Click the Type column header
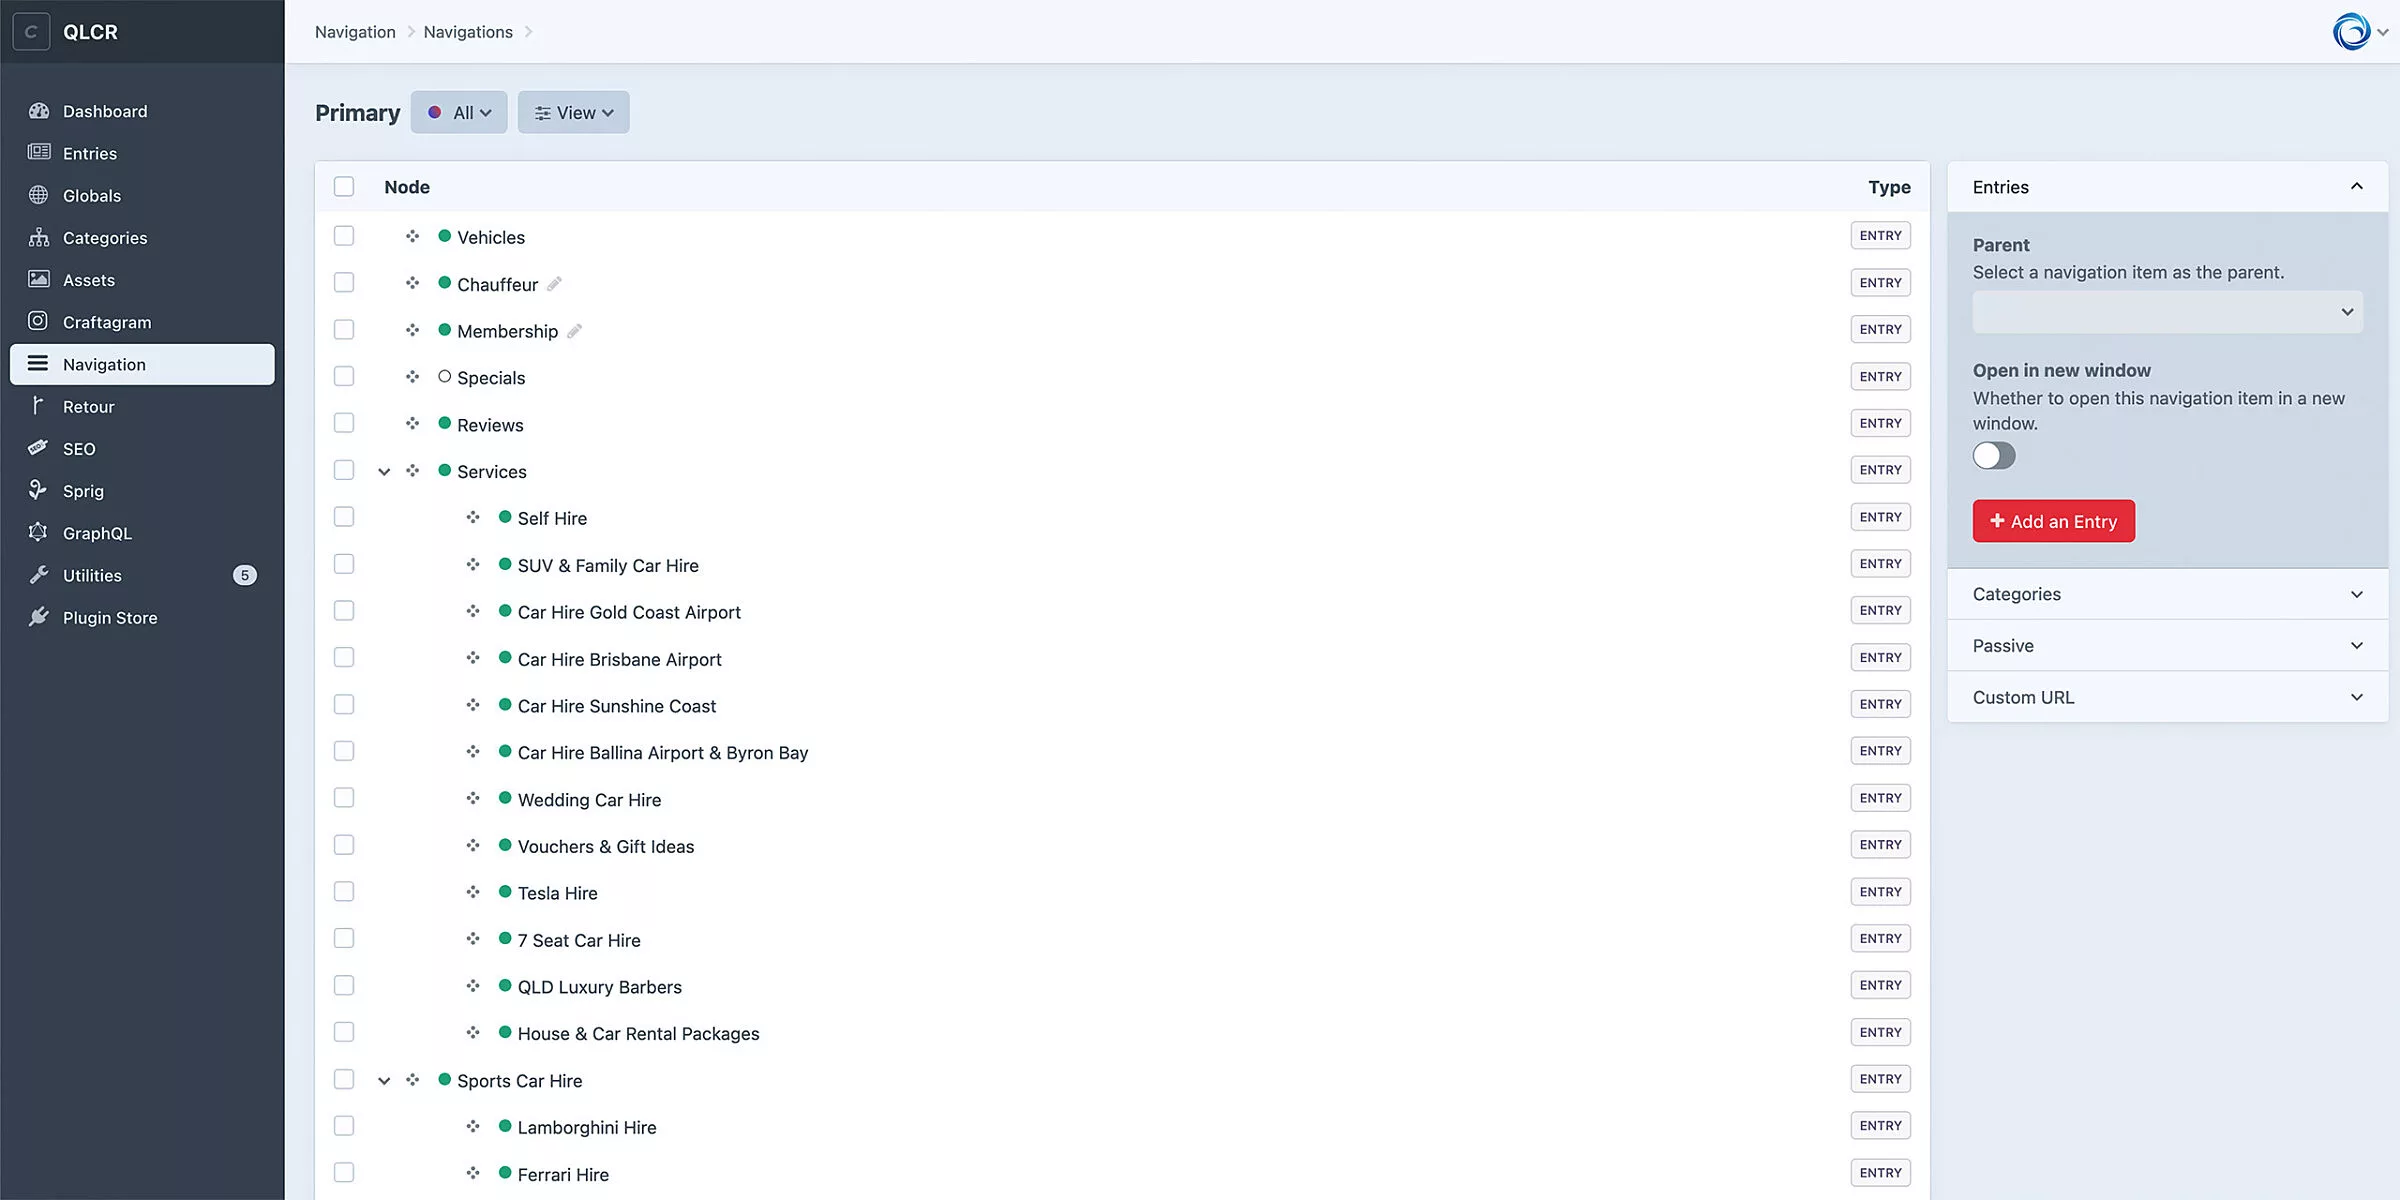Screen dimensions: 2400x1200 pos(1889,187)
